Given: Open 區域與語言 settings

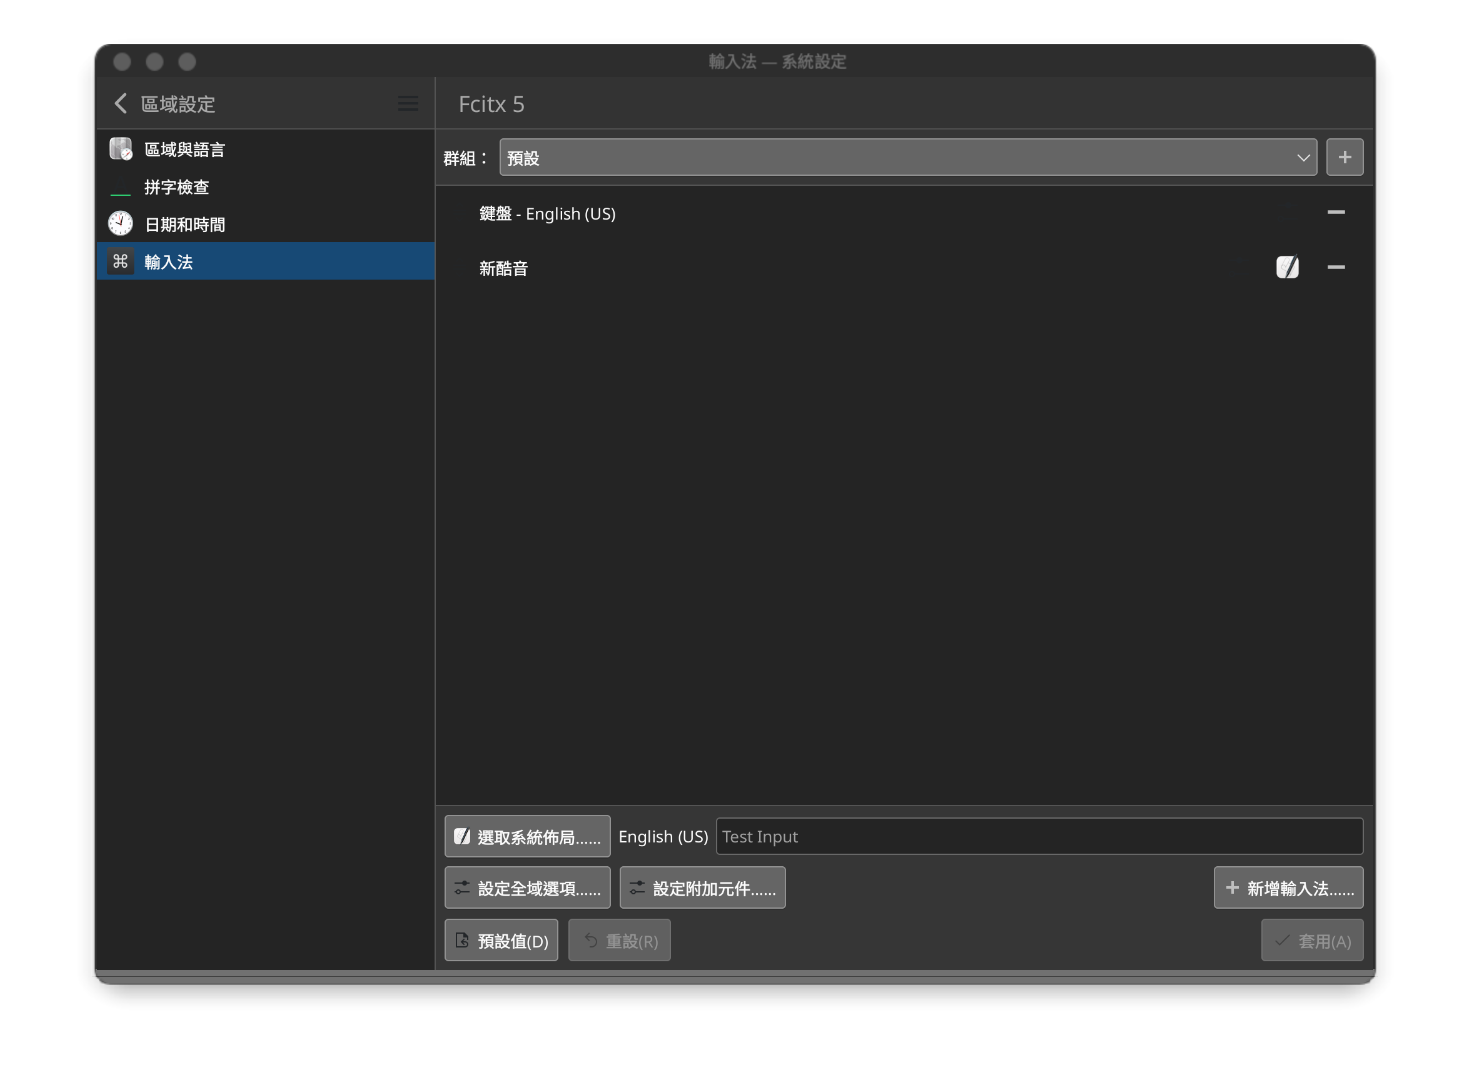Looking at the screenshot, I should click(266, 149).
